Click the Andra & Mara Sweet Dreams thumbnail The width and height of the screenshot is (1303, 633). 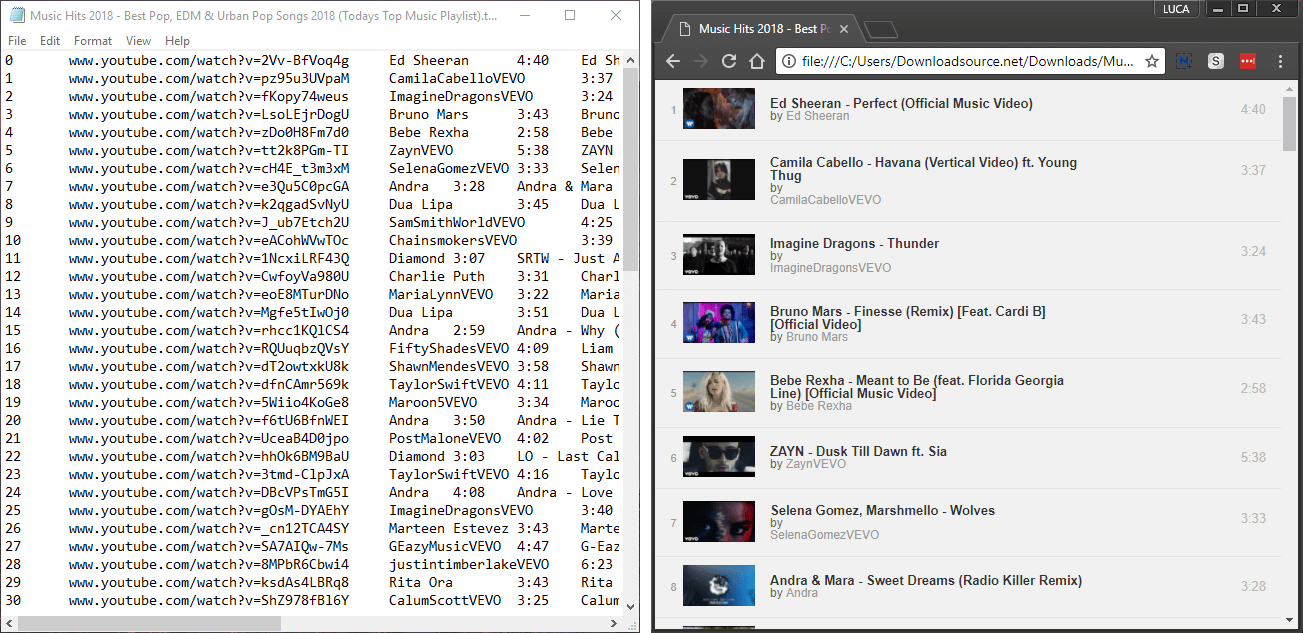pos(718,585)
